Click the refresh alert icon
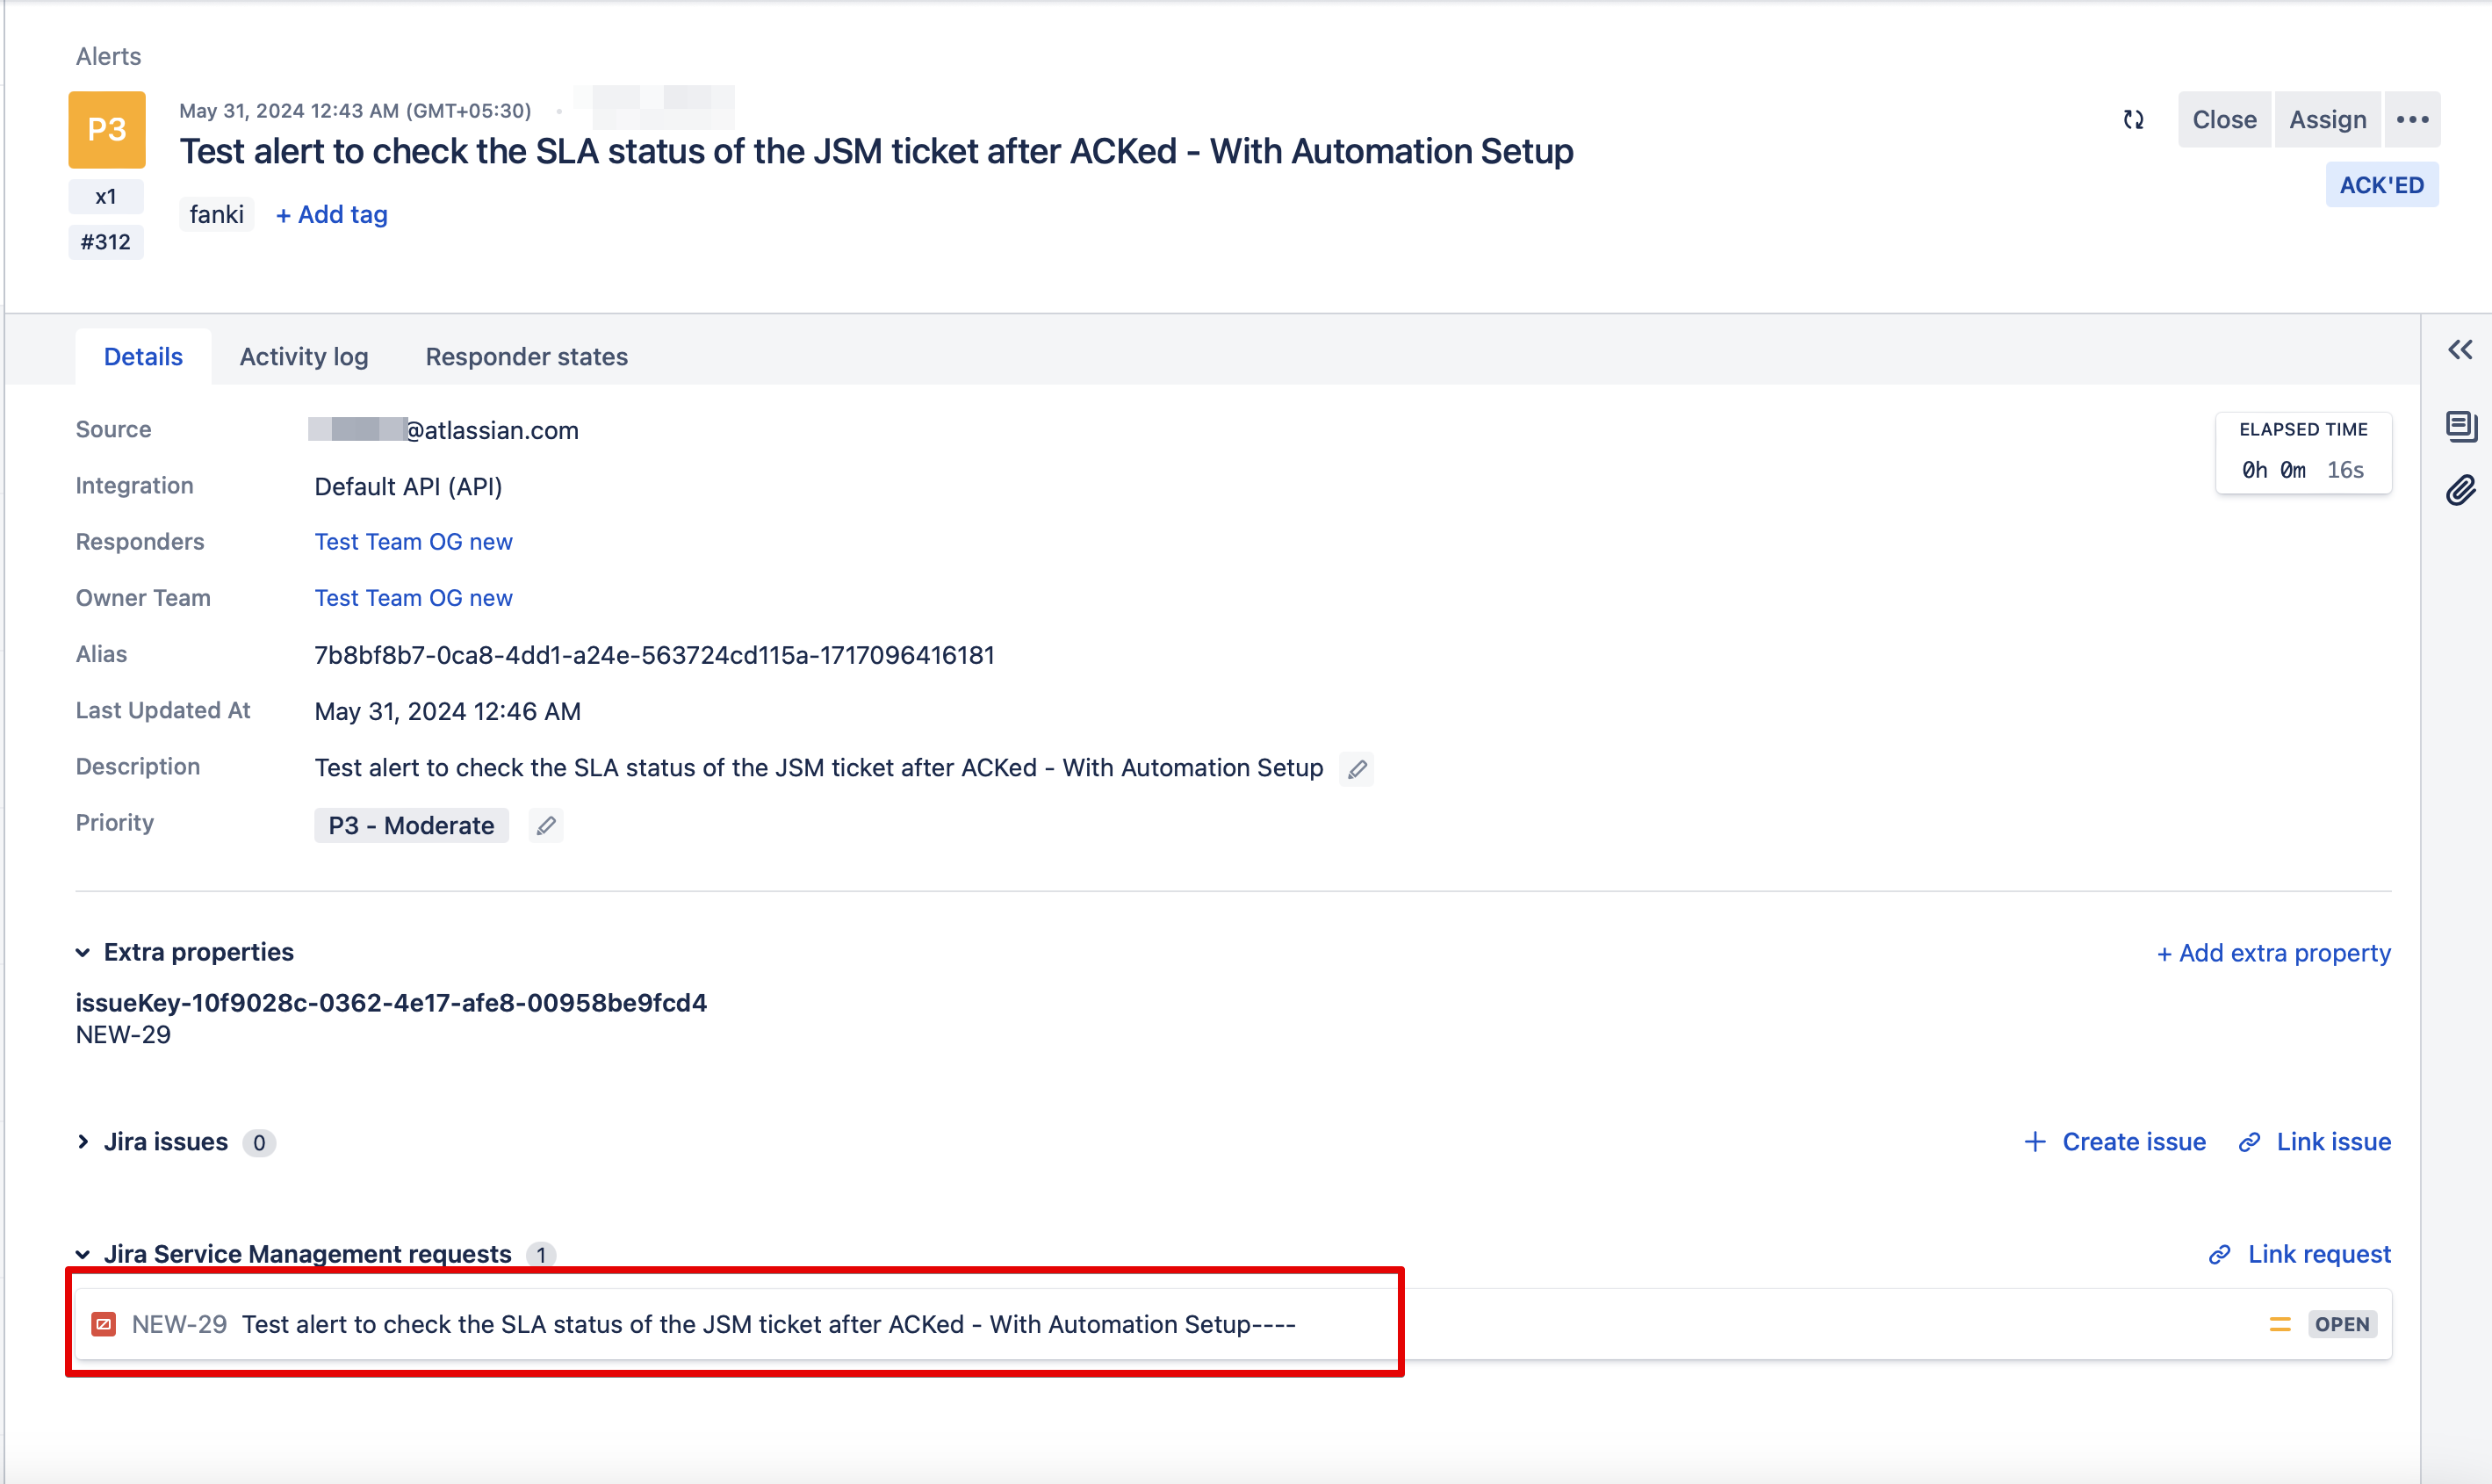Screen dimensions: 2492x1484 coord(2133,120)
